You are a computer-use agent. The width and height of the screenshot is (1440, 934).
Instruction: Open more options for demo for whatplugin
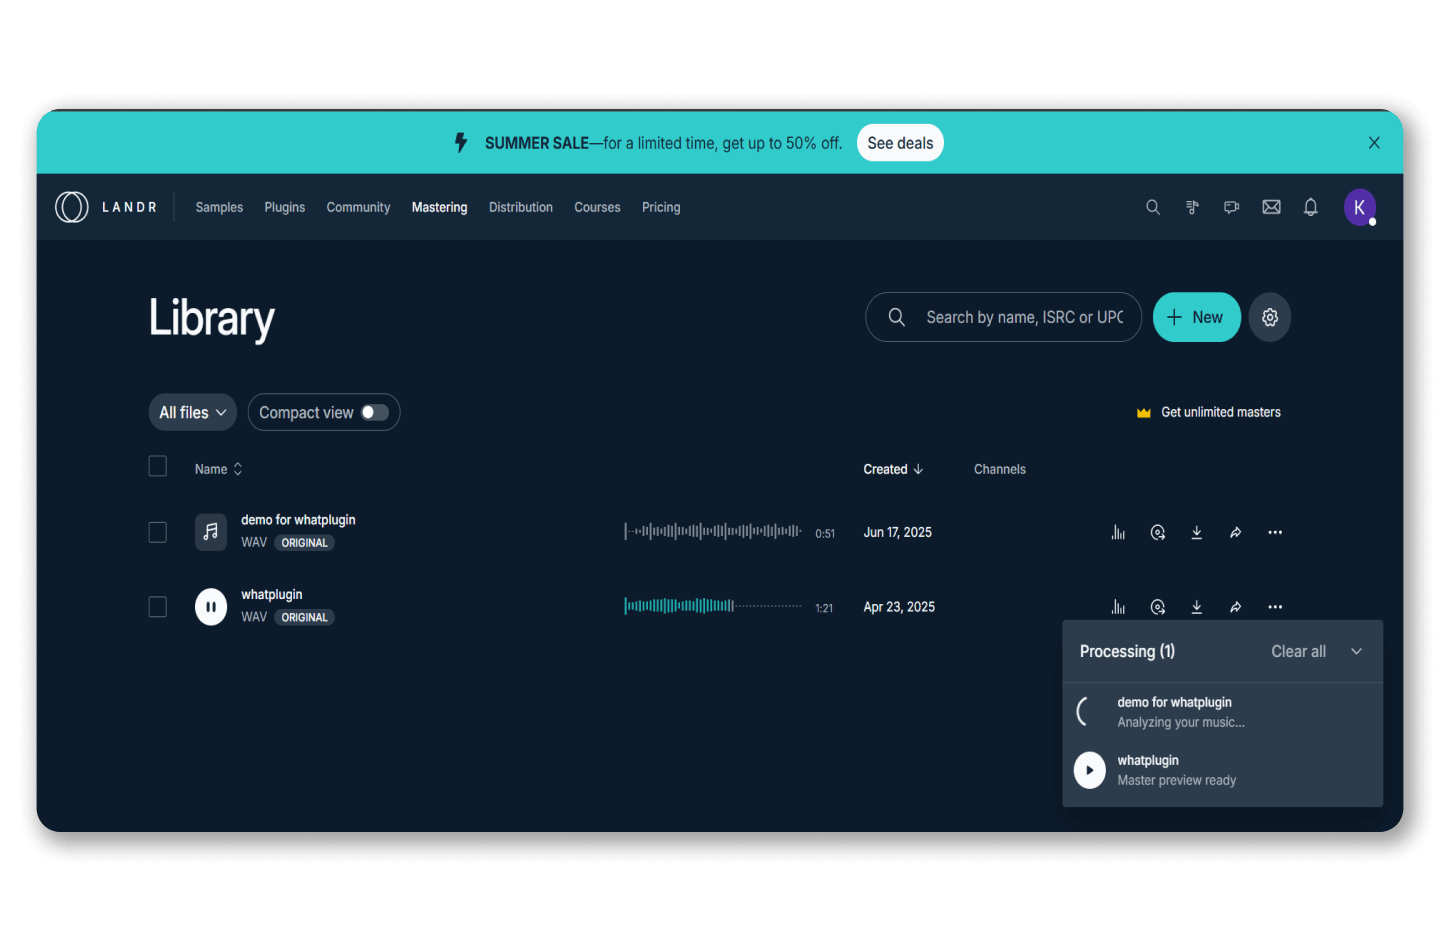[1275, 532]
